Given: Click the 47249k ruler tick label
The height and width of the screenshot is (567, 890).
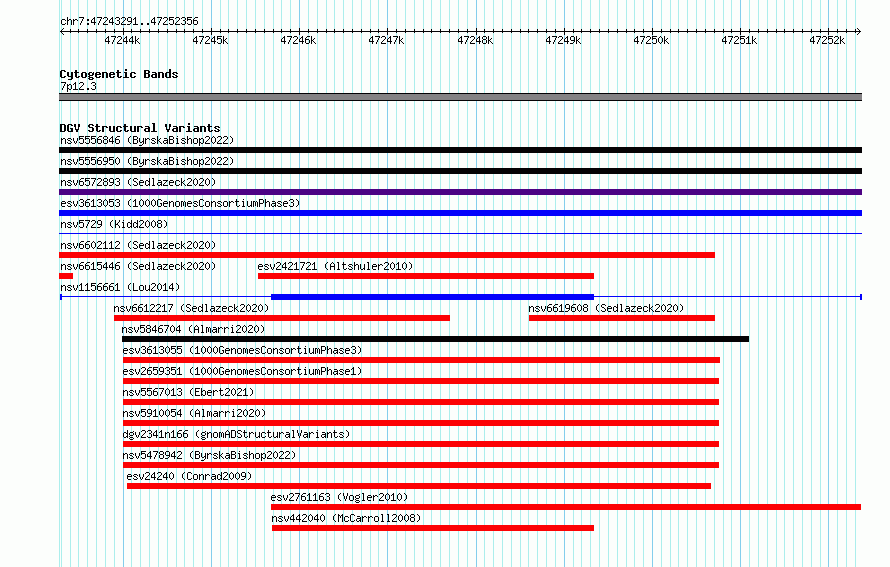Looking at the screenshot, I should [x=563, y=40].
